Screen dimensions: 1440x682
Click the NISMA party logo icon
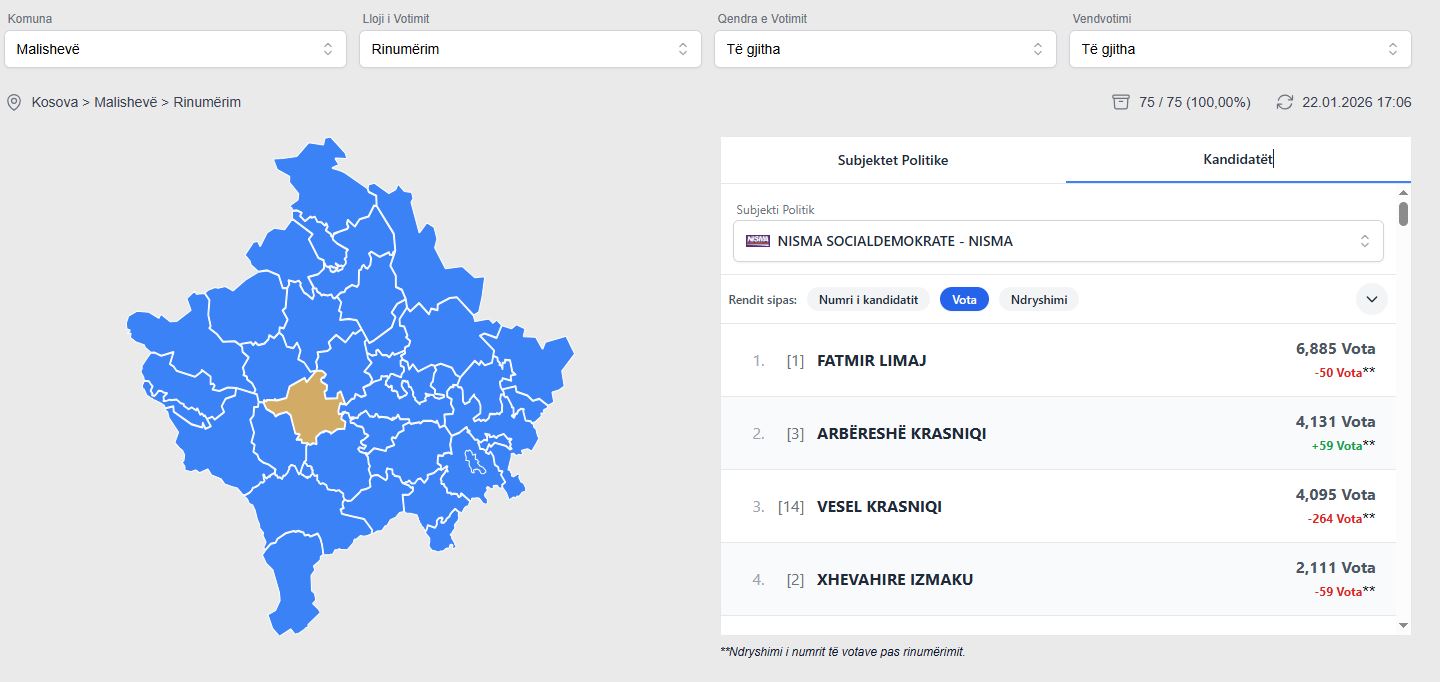pyautogui.click(x=758, y=241)
